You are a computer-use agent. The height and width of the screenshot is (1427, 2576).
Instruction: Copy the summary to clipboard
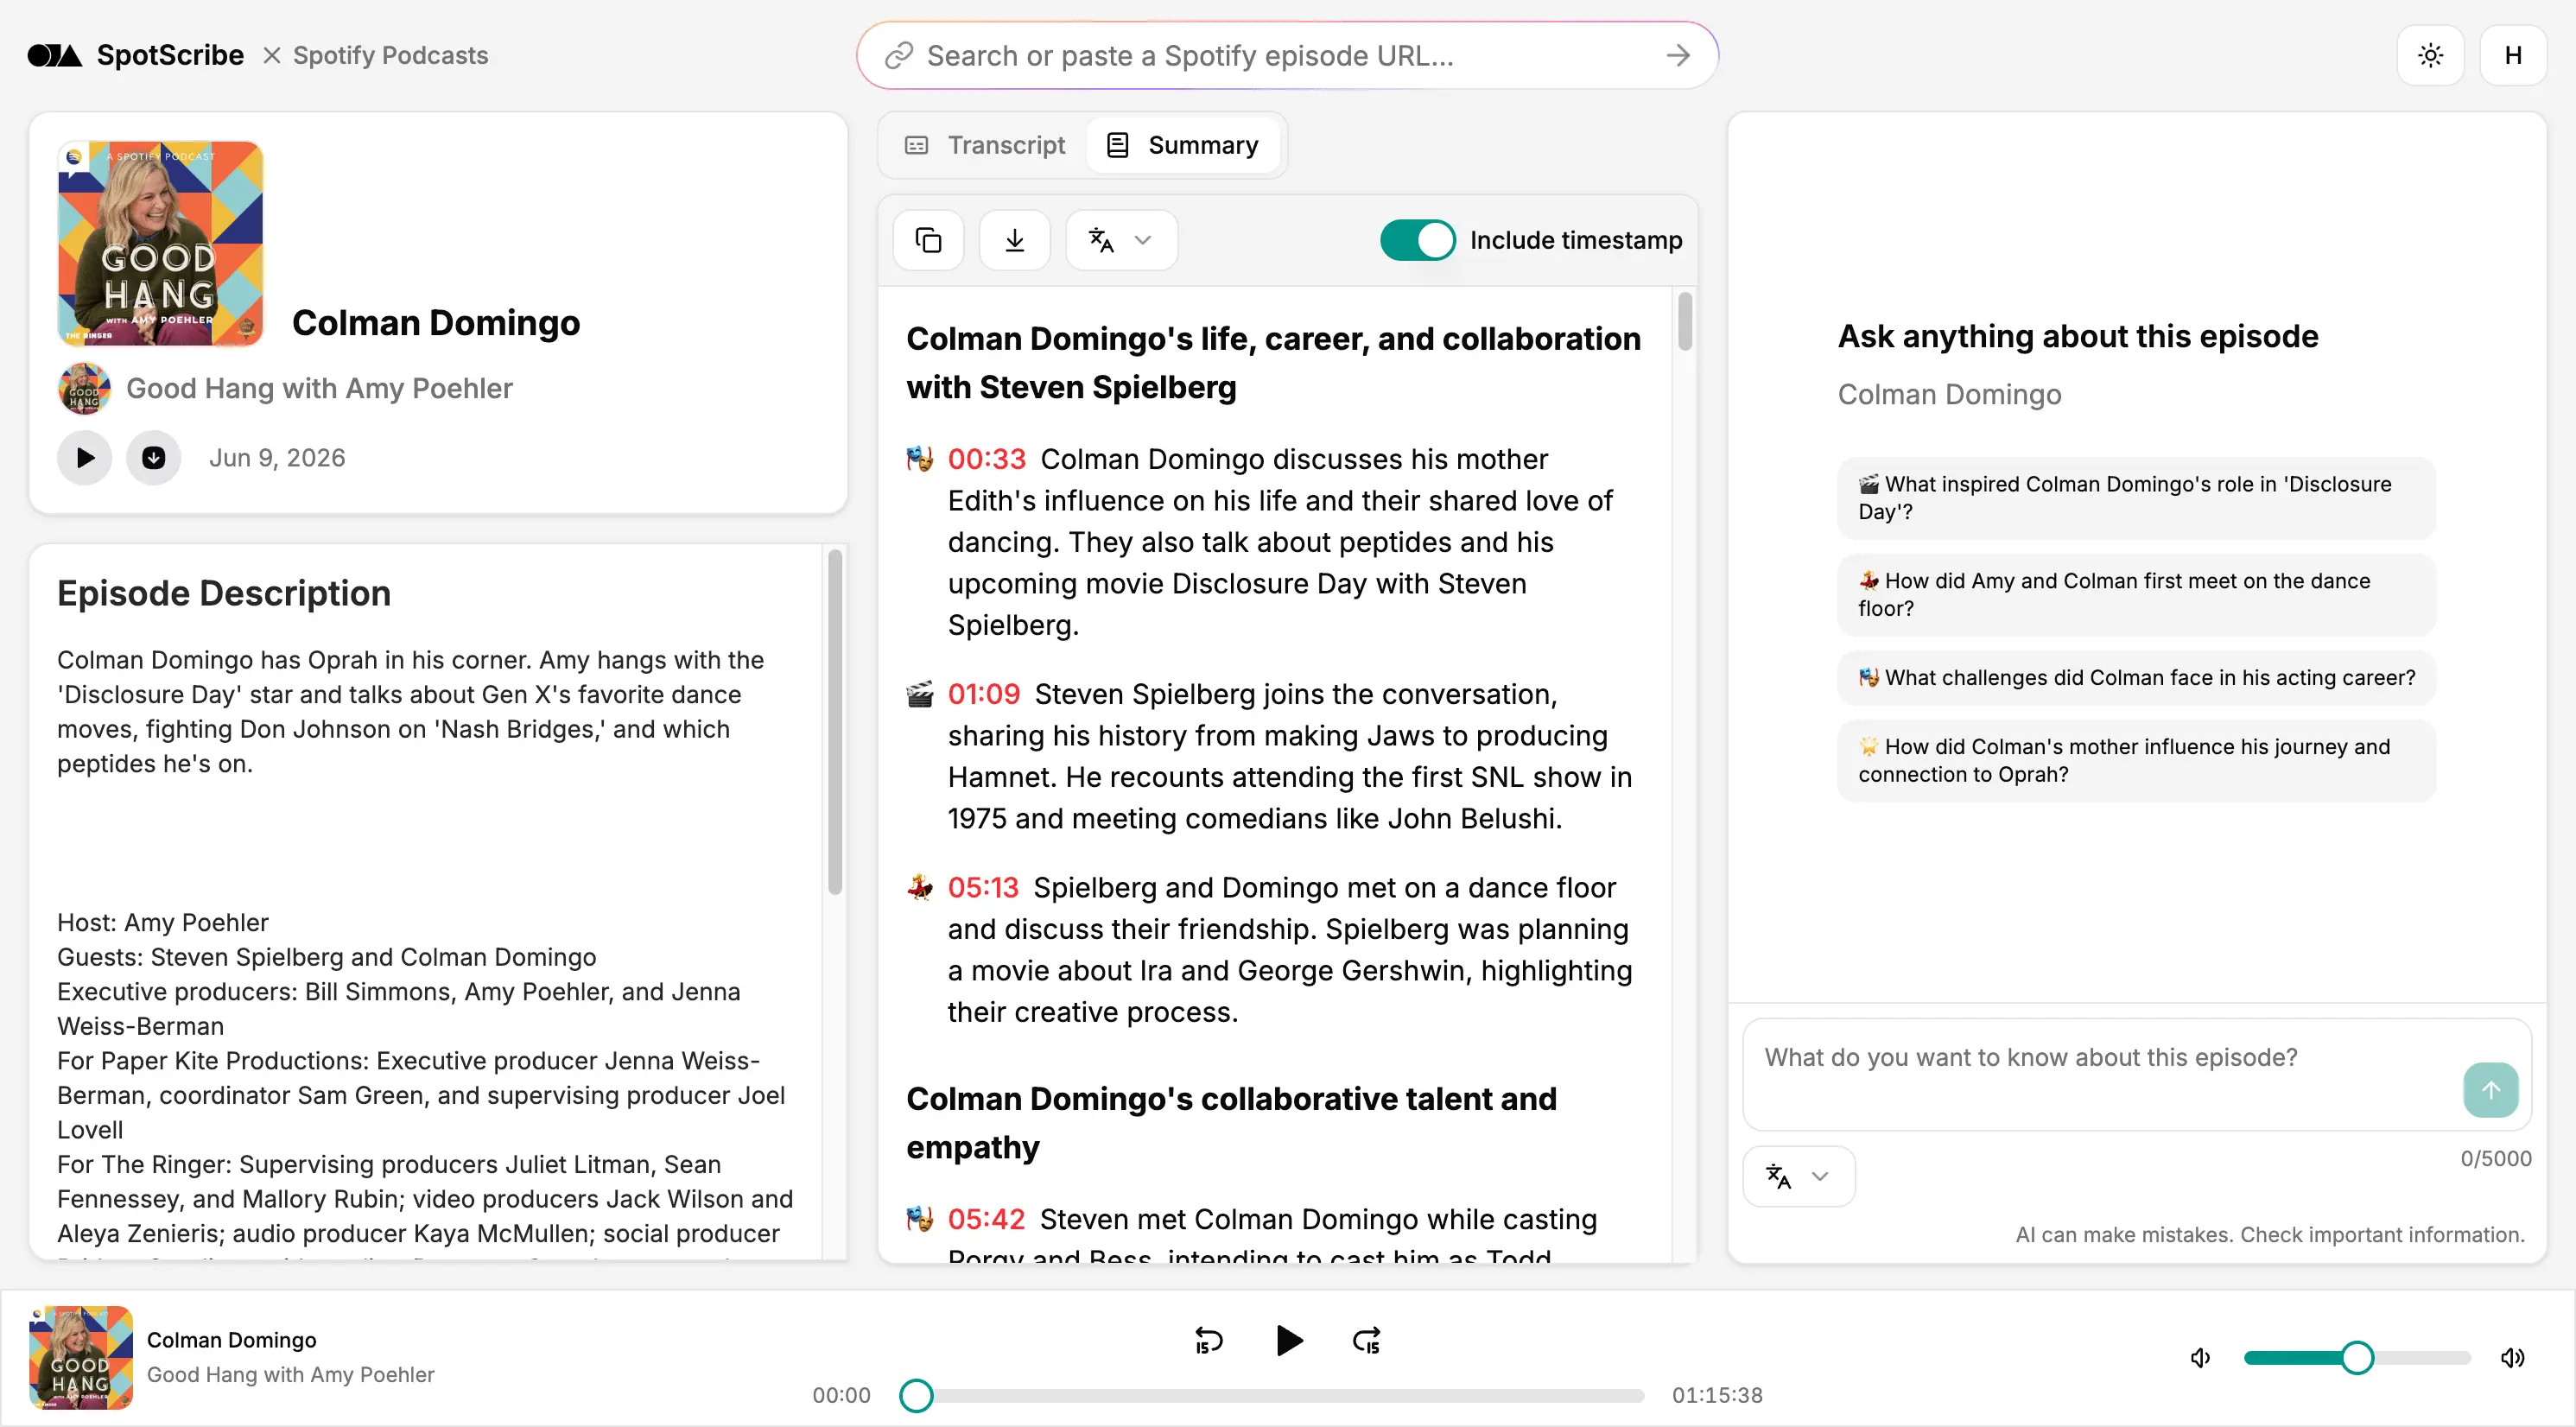928,240
